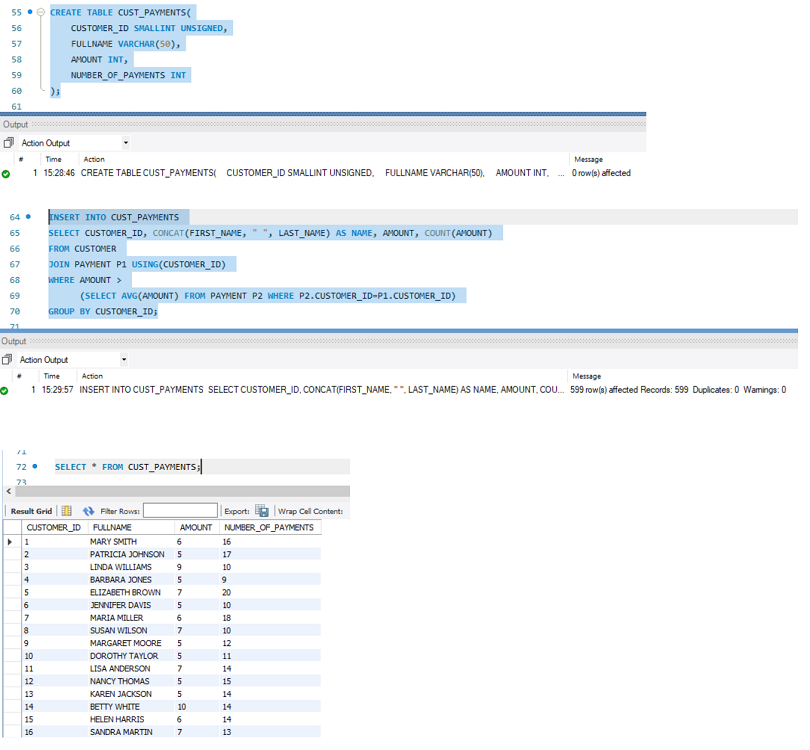
Task: Click the copy icon in the CREATE TABLE output panel
Action: click(8, 143)
